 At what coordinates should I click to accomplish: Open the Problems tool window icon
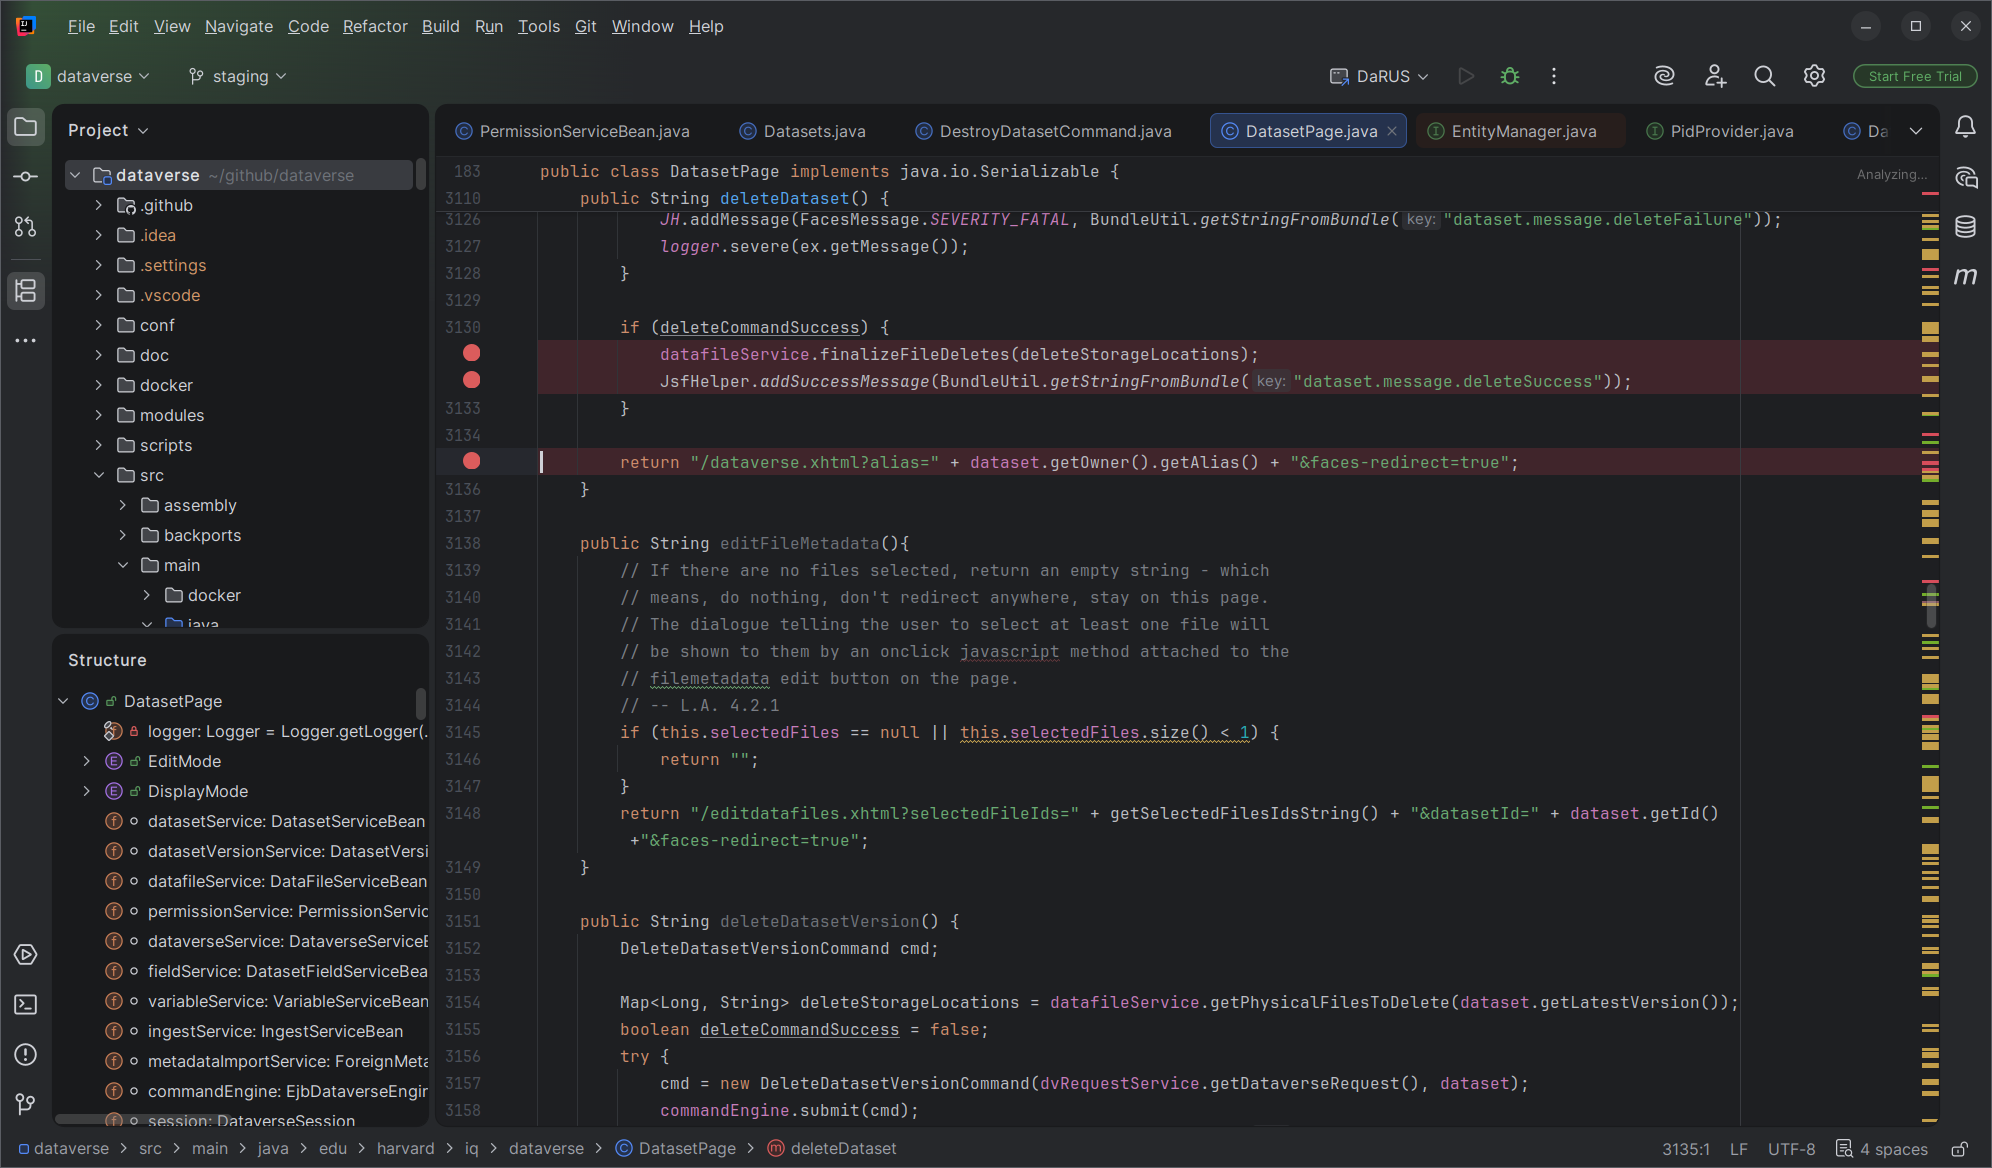[26, 1055]
